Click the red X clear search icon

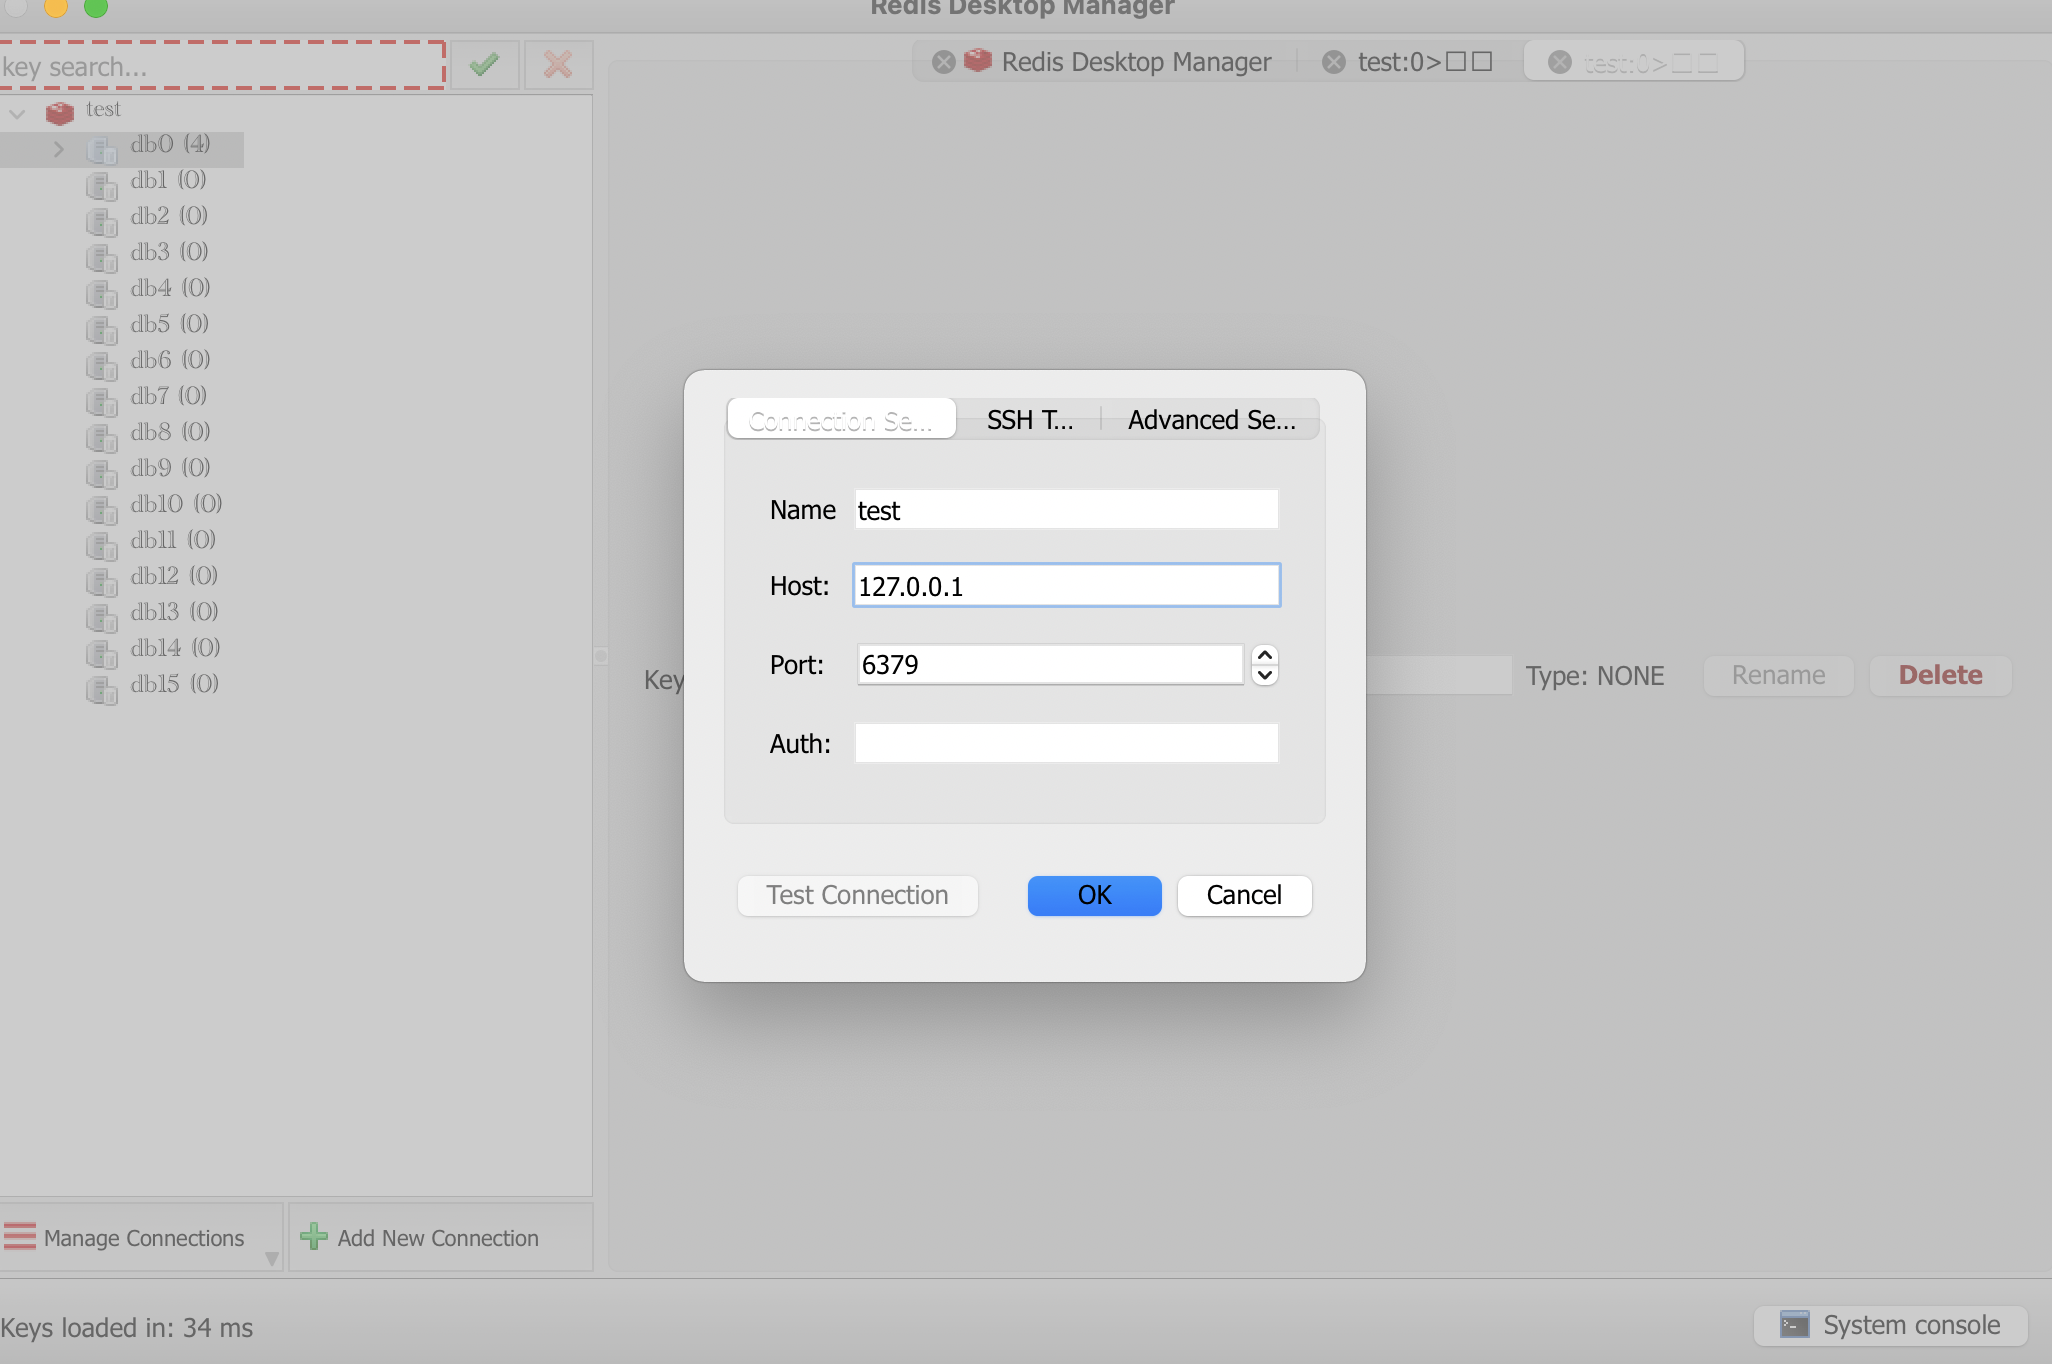coord(558,65)
